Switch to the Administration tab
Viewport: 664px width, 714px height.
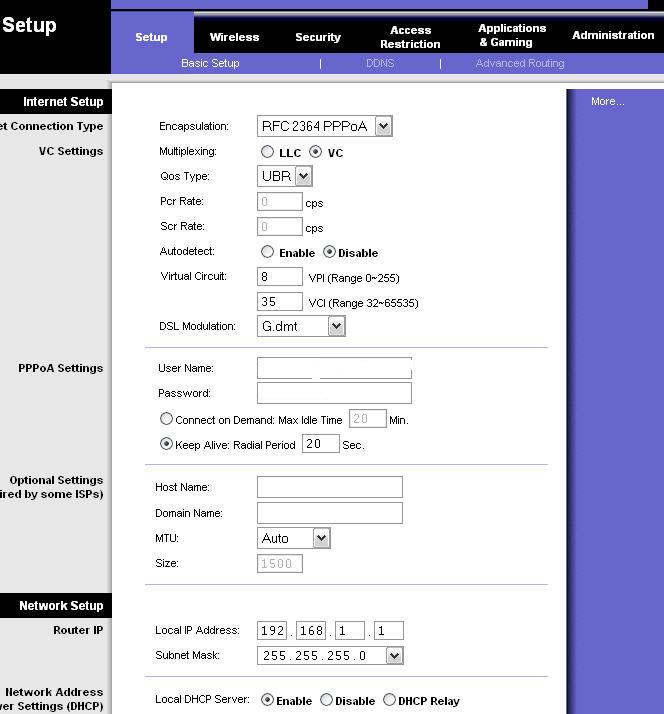[x=613, y=35]
